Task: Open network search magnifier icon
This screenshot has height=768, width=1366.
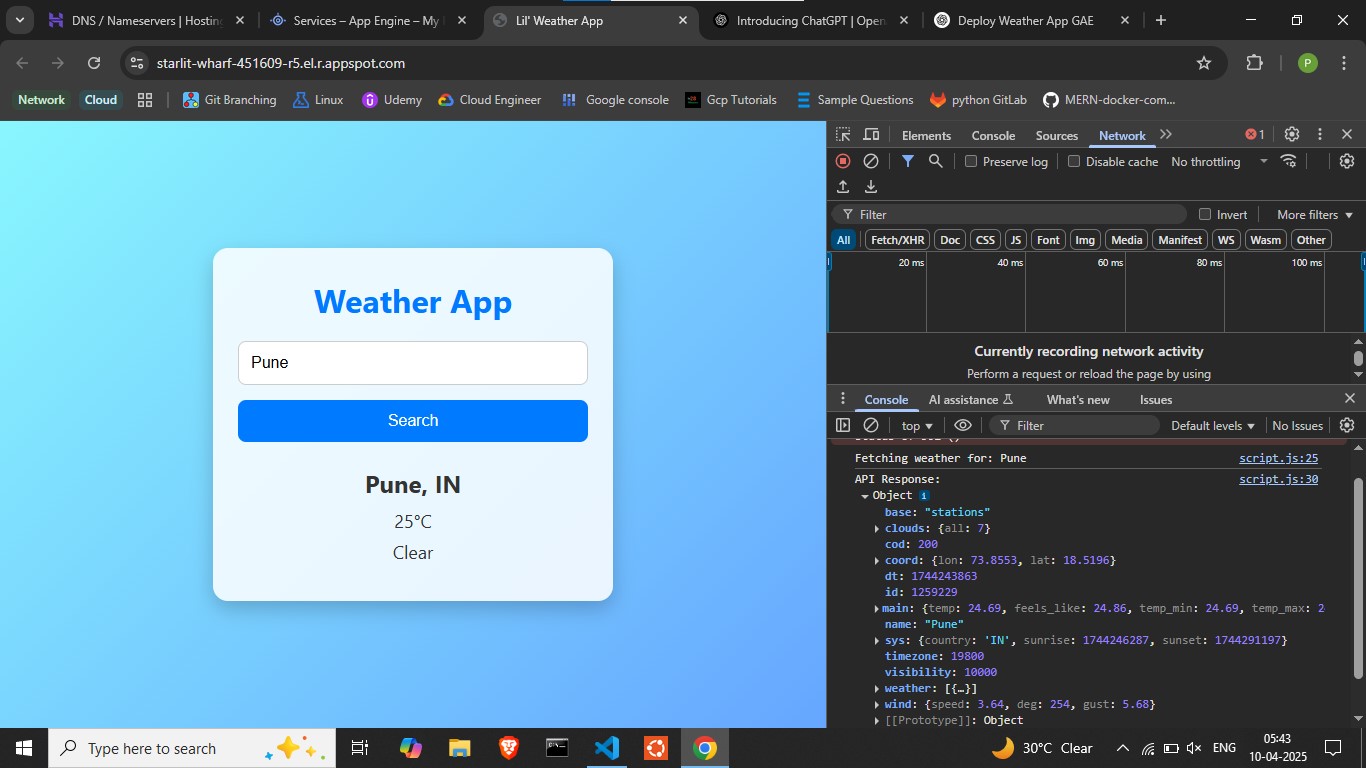Action: click(x=935, y=161)
